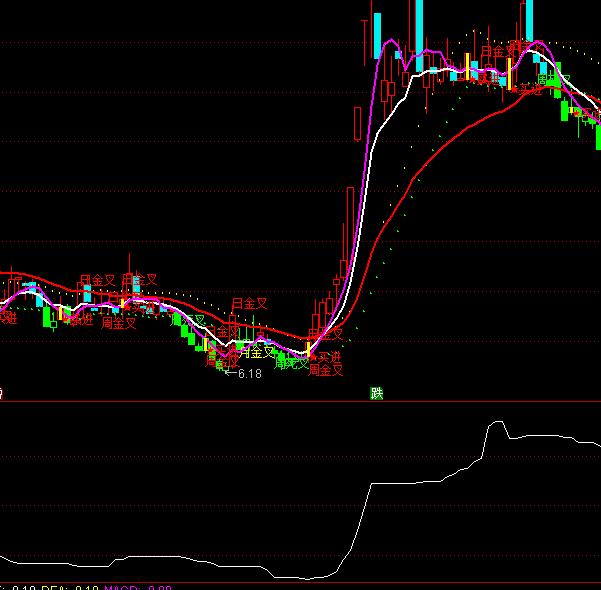Click the red divider above the indicator panel
The image size is (601, 590).
[300, 402]
